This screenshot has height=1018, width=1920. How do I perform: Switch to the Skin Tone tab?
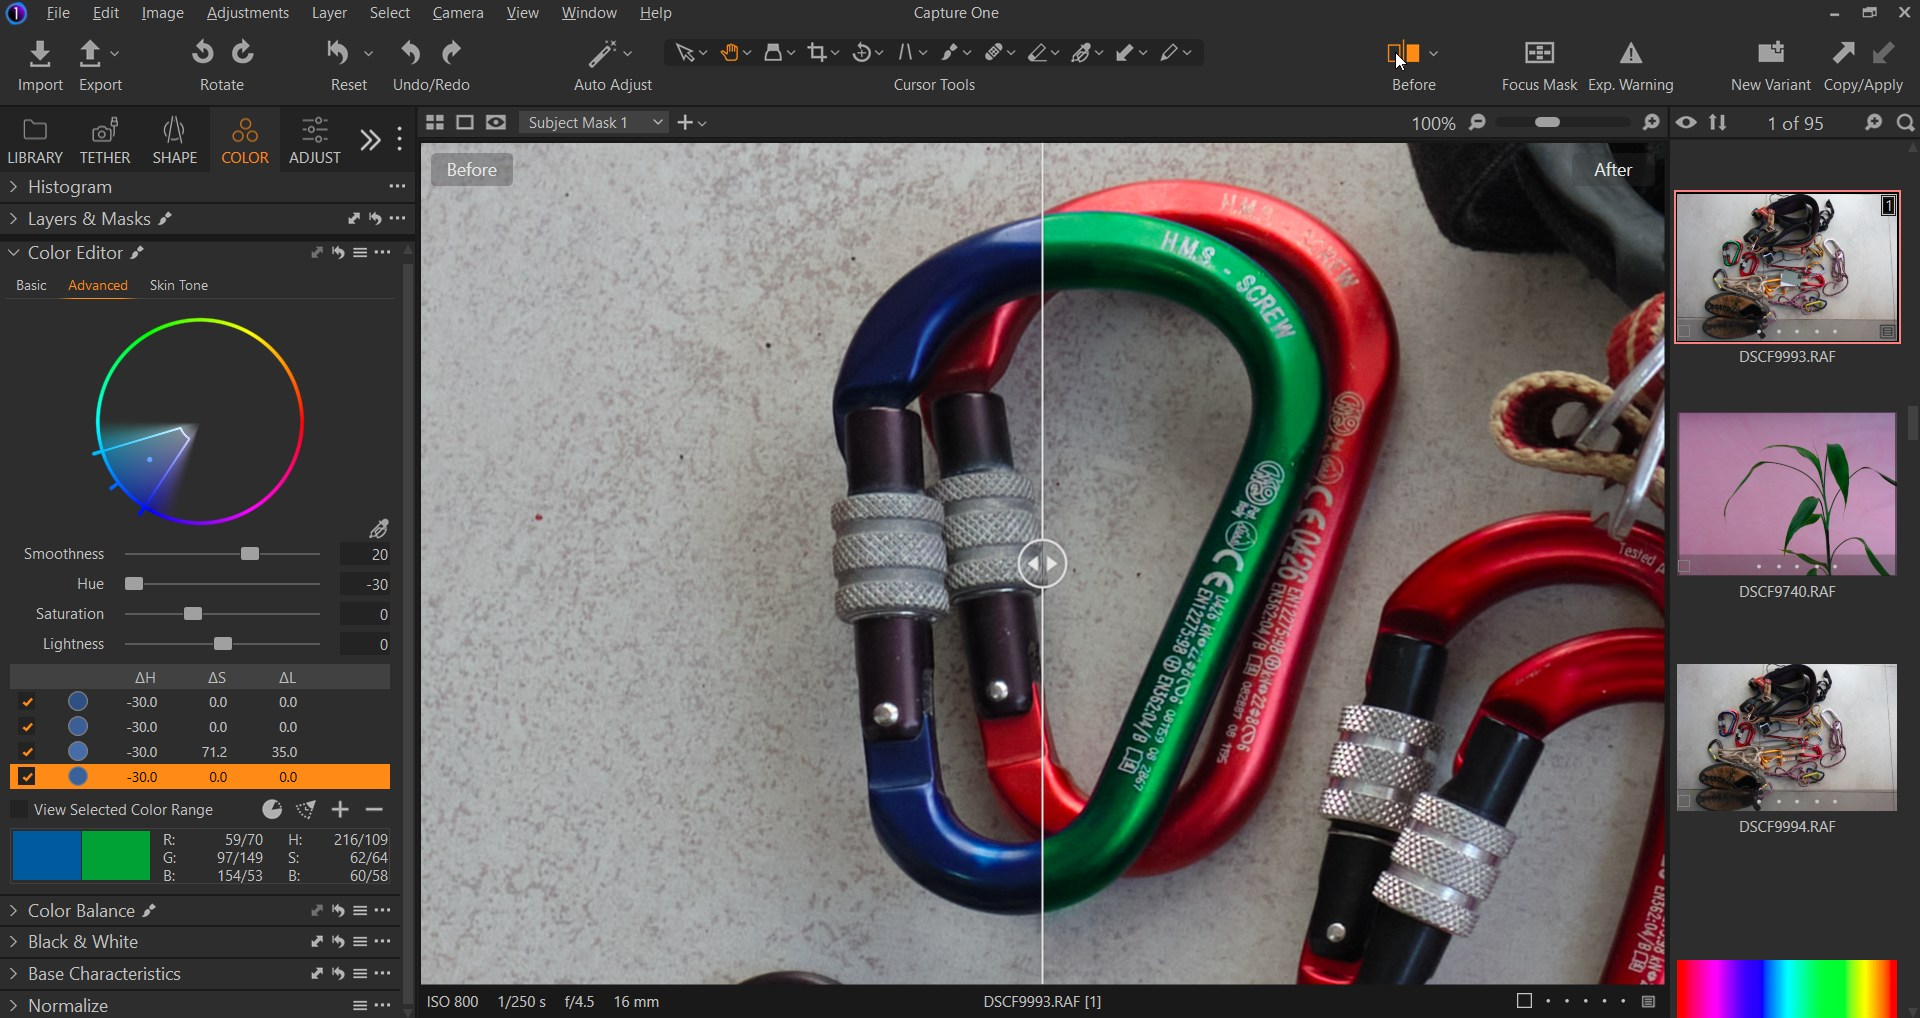point(178,285)
